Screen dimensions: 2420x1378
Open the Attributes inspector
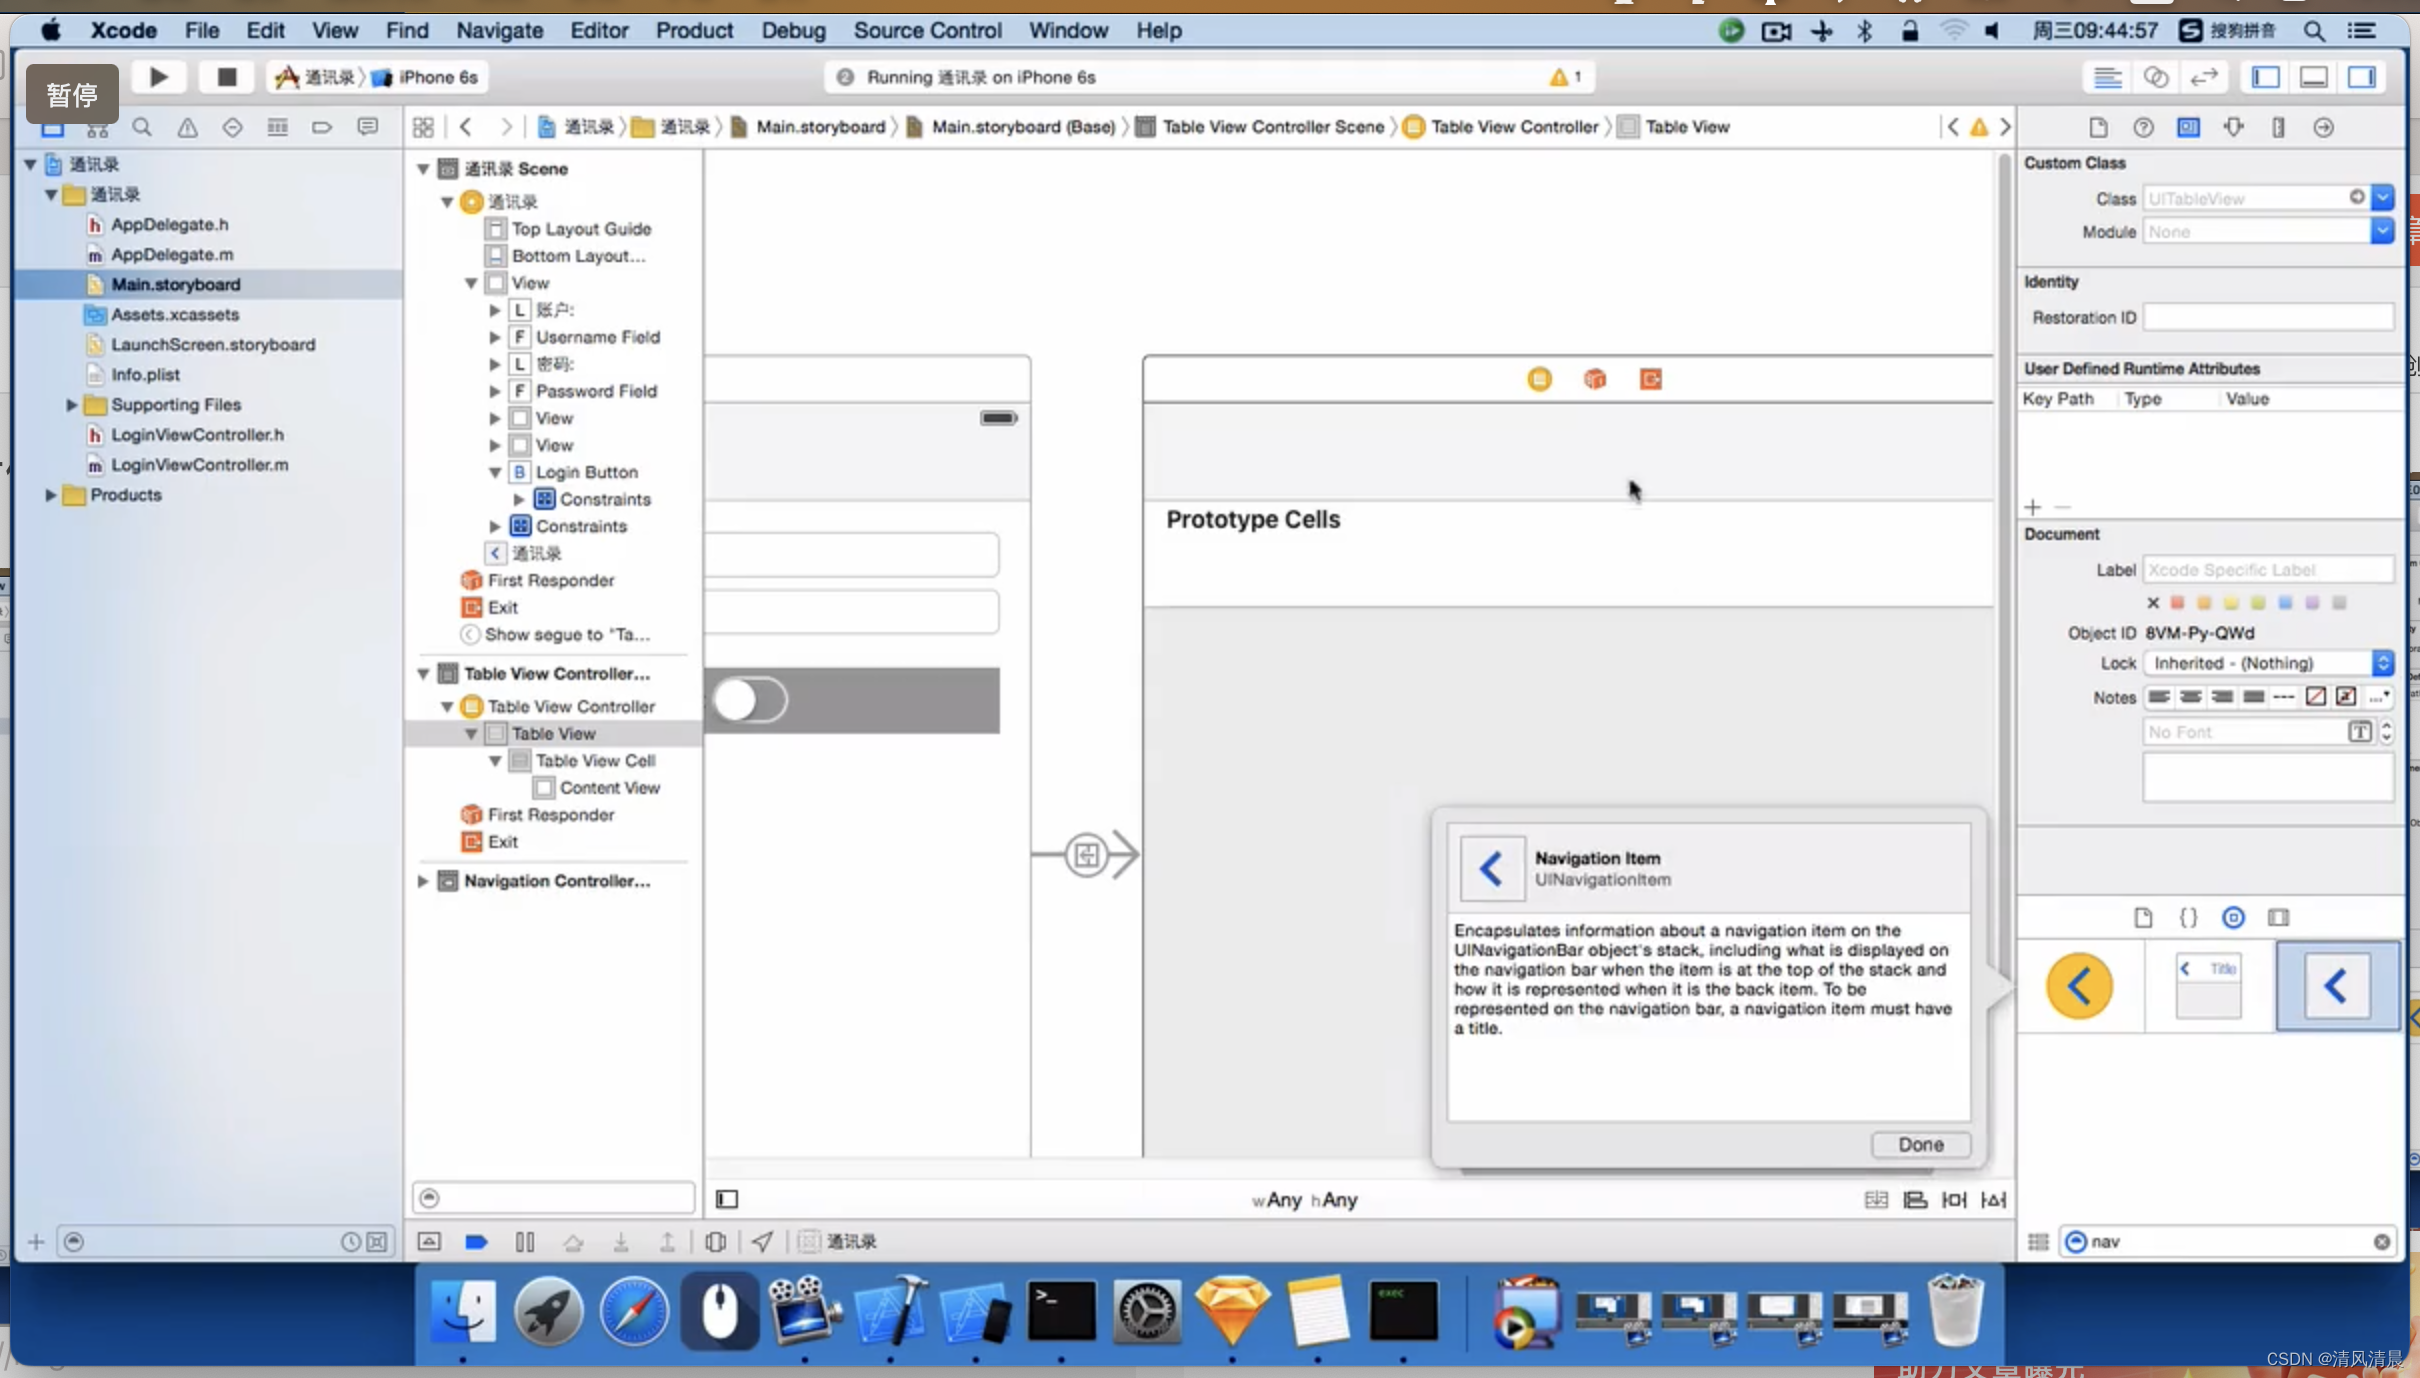[x=2233, y=127]
